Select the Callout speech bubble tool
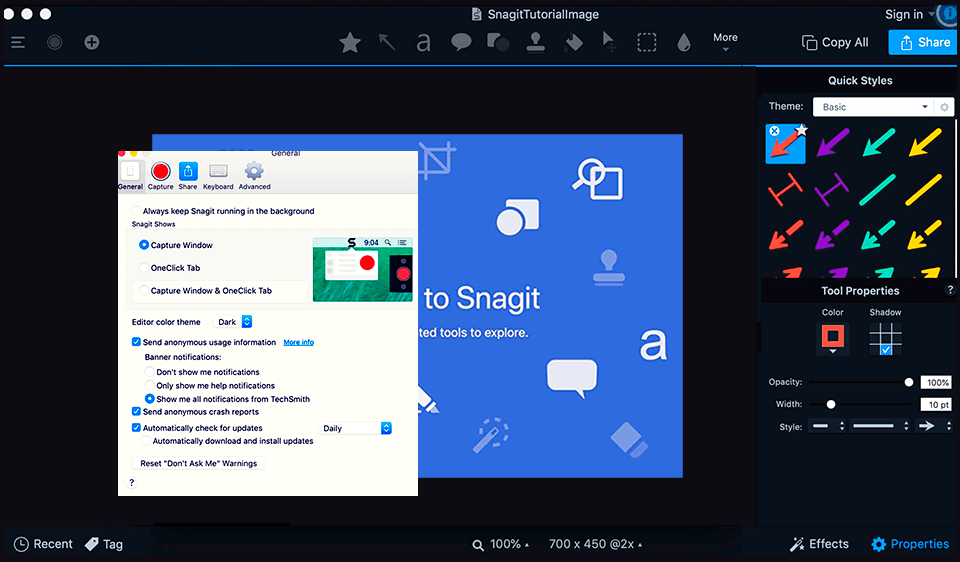The image size is (960, 562). (x=461, y=42)
